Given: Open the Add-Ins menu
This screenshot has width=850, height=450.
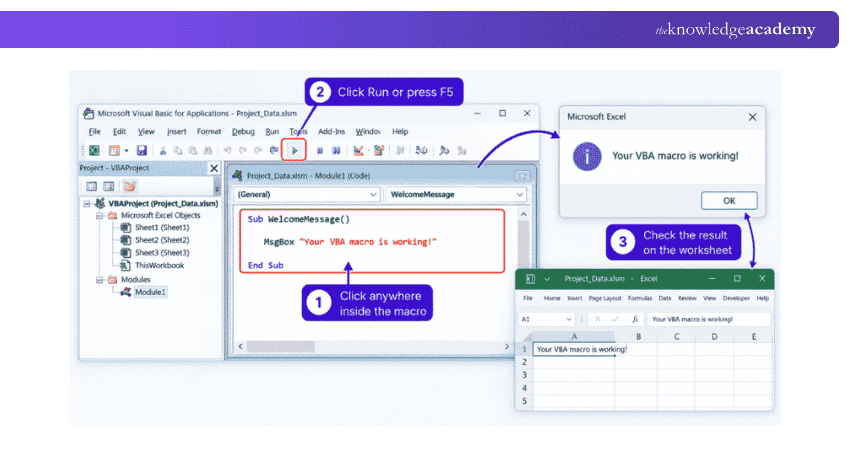Looking at the screenshot, I should point(331,131).
